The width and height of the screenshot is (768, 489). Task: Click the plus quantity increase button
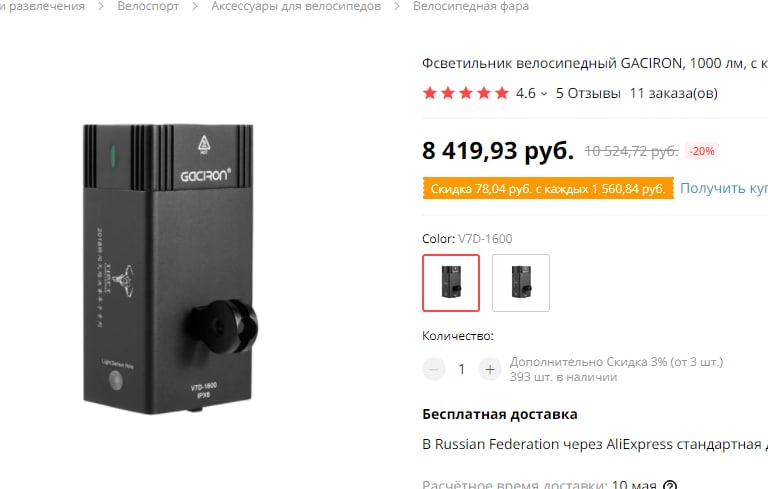coord(490,369)
